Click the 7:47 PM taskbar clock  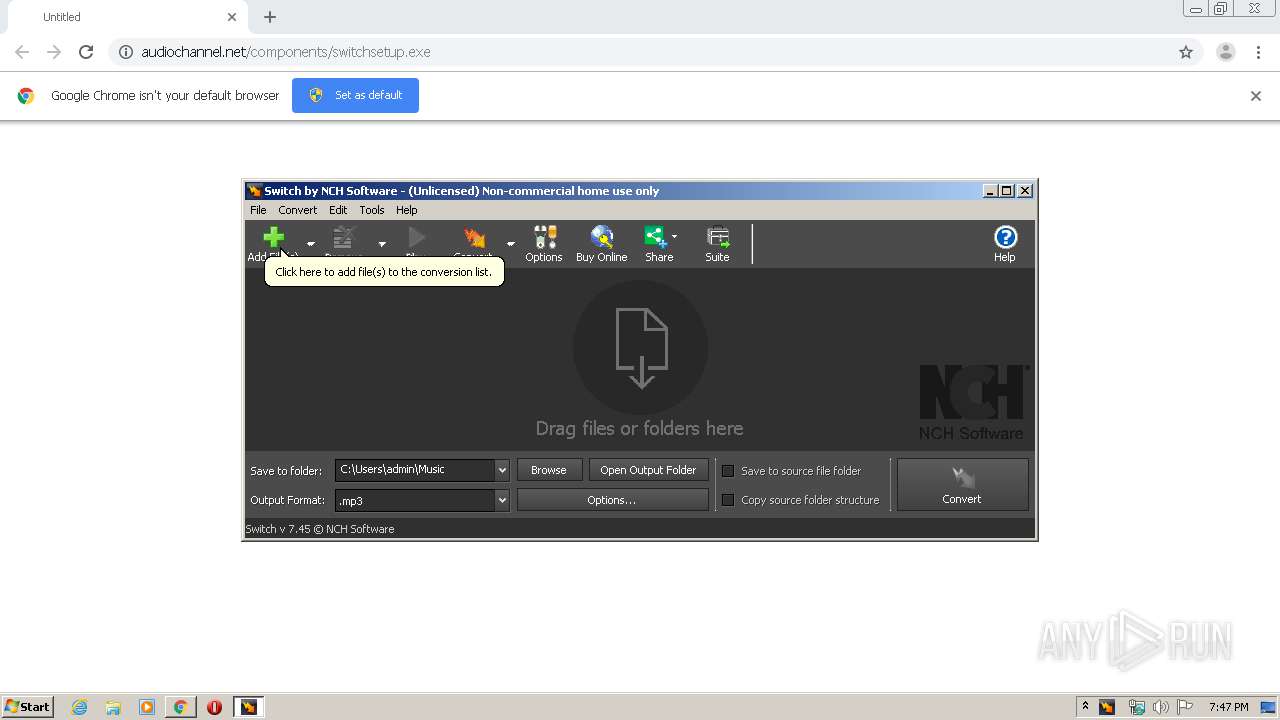point(1228,707)
